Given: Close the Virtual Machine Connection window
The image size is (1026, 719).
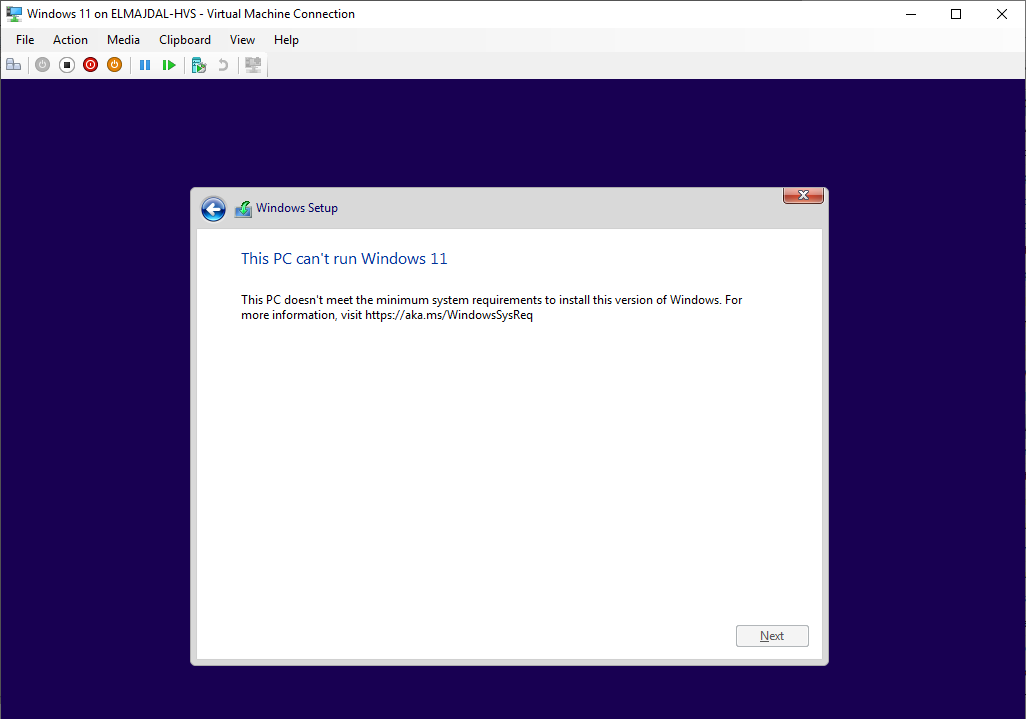Looking at the screenshot, I should (x=1002, y=14).
